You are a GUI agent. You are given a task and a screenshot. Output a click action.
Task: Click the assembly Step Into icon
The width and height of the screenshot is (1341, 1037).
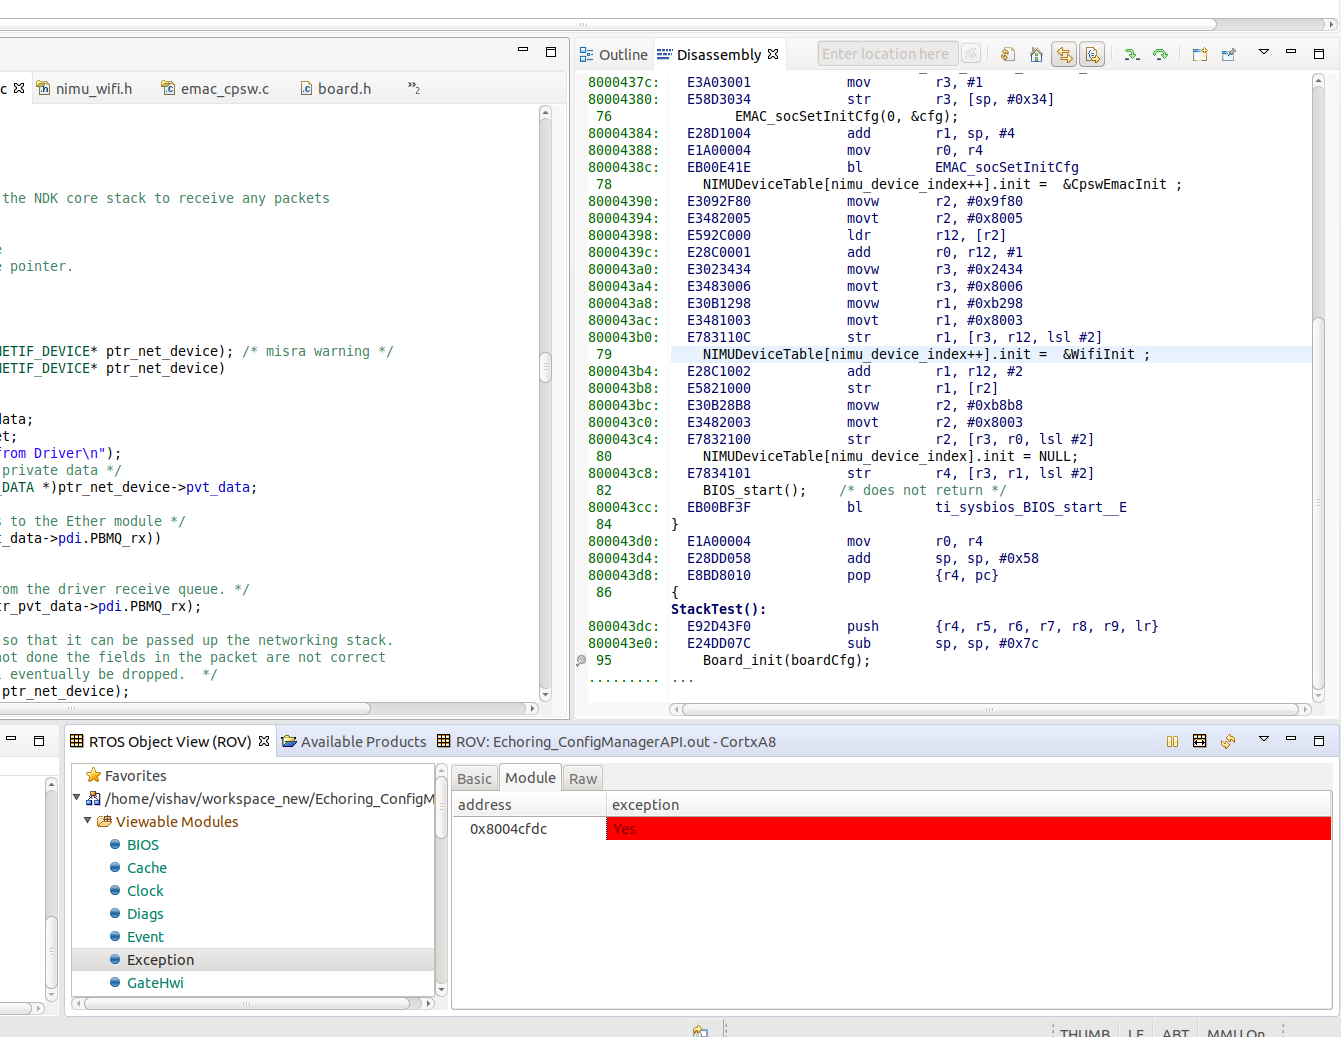(x=1132, y=55)
